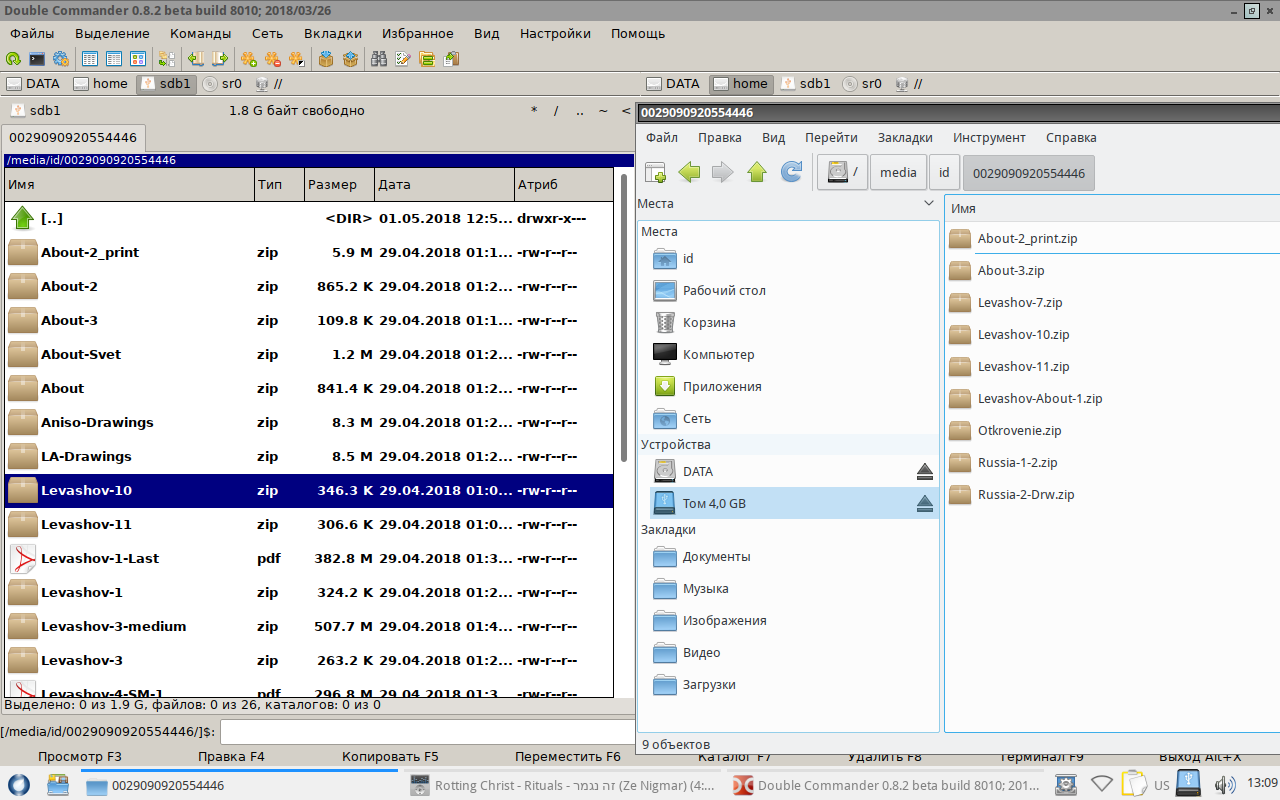The height and width of the screenshot is (800, 1280).
Task: Eject the DATA device in sidebar
Action: (x=924, y=472)
